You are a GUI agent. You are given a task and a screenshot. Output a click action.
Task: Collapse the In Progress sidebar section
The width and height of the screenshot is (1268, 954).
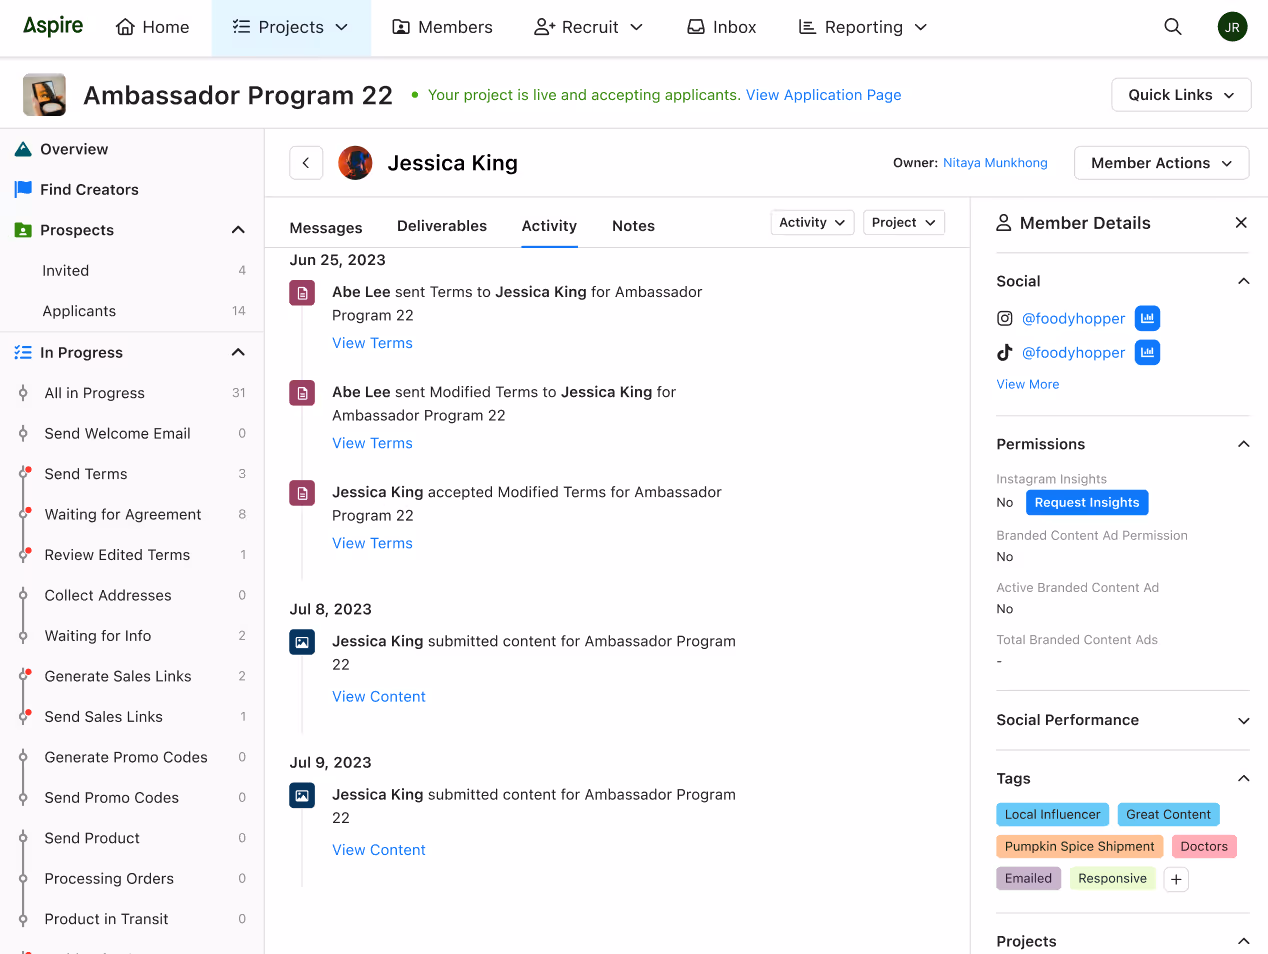click(x=238, y=352)
